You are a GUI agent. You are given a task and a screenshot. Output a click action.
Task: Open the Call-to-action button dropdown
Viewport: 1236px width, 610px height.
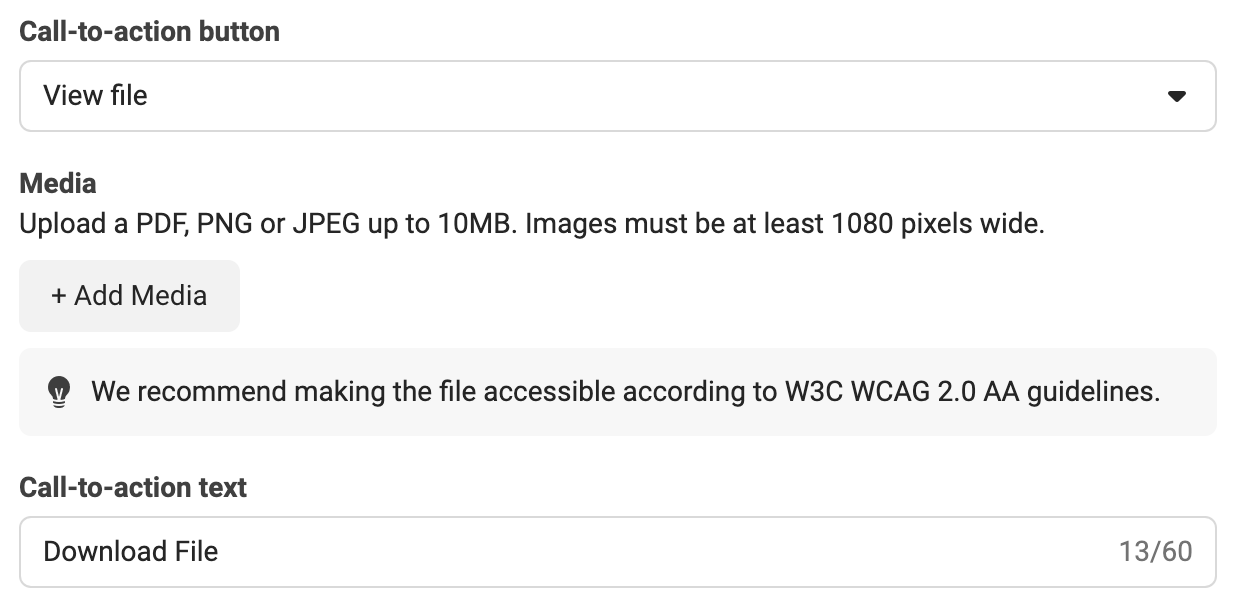(x=618, y=96)
